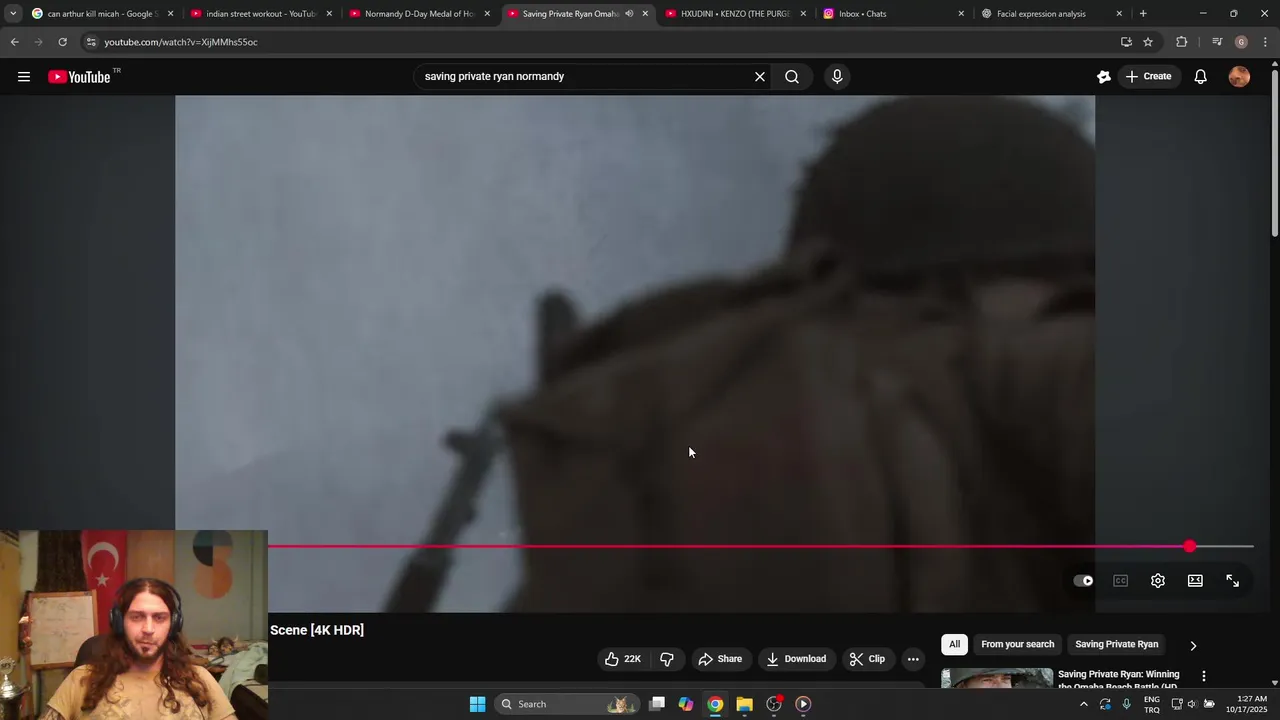The height and width of the screenshot is (720, 1280).
Task: Create a Clip of the video
Action: point(867,659)
